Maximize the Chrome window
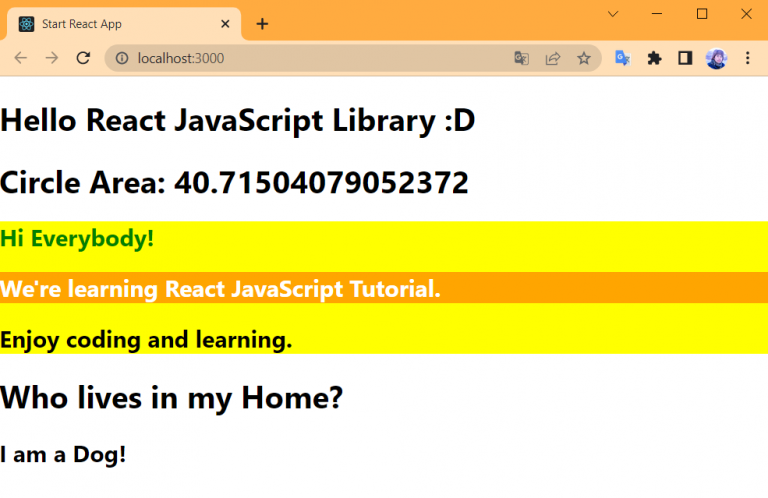This screenshot has width=768, height=498. 702,14
